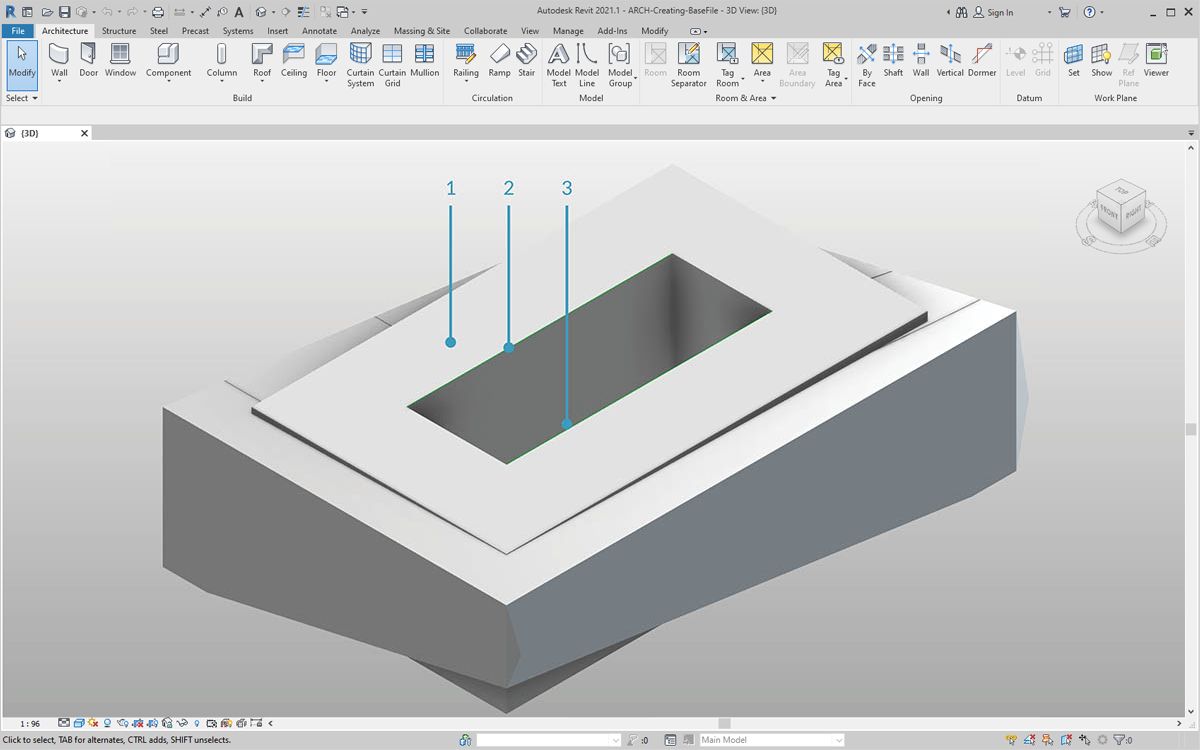Toggle Reveal Hidden Elements mode
Image resolution: width=1200 pixels, height=750 pixels.
pyautogui.click(x=196, y=723)
